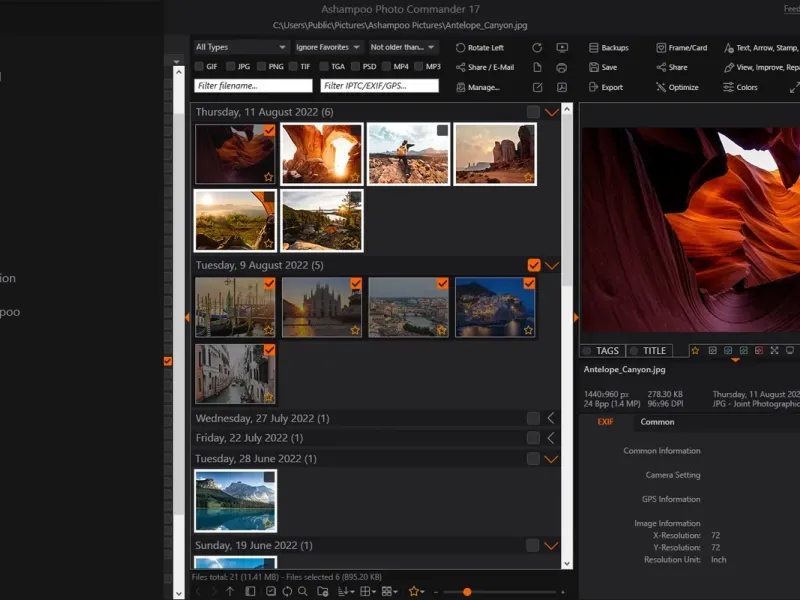Click the print icon in toolbar
Screen dimensions: 800x600
(x=561, y=68)
